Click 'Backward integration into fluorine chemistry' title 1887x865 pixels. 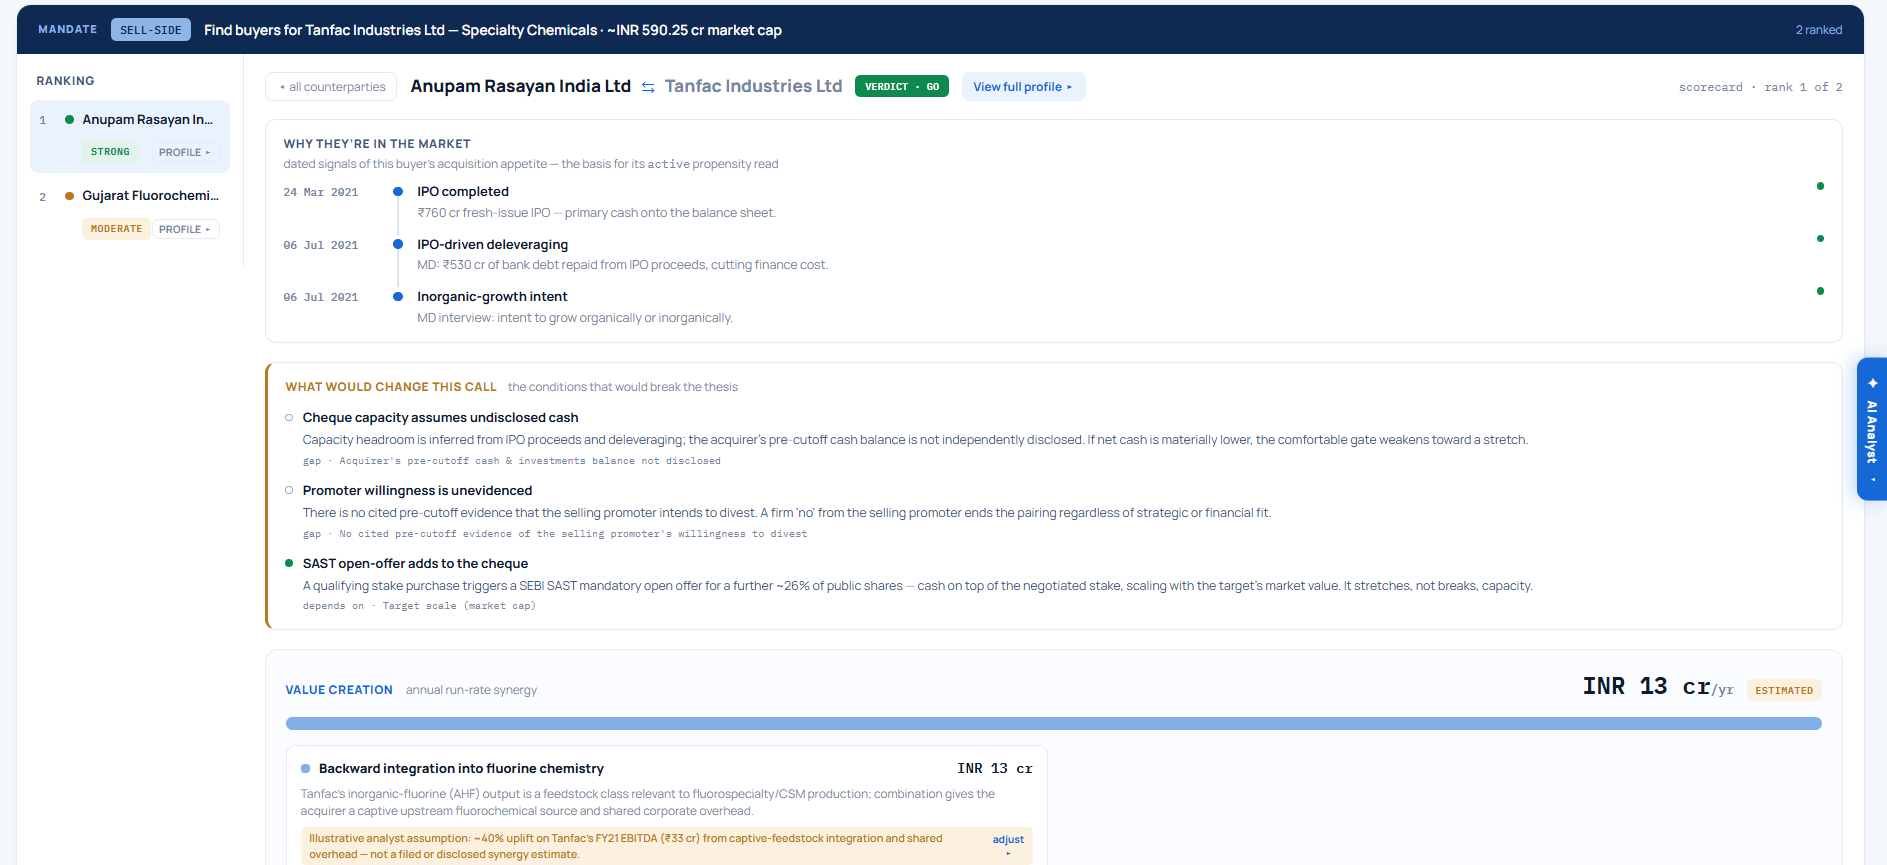[x=461, y=769]
